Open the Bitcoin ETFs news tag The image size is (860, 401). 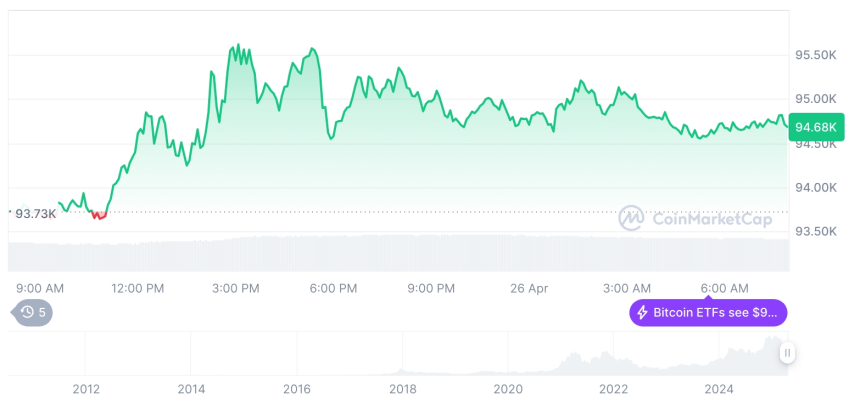click(708, 313)
